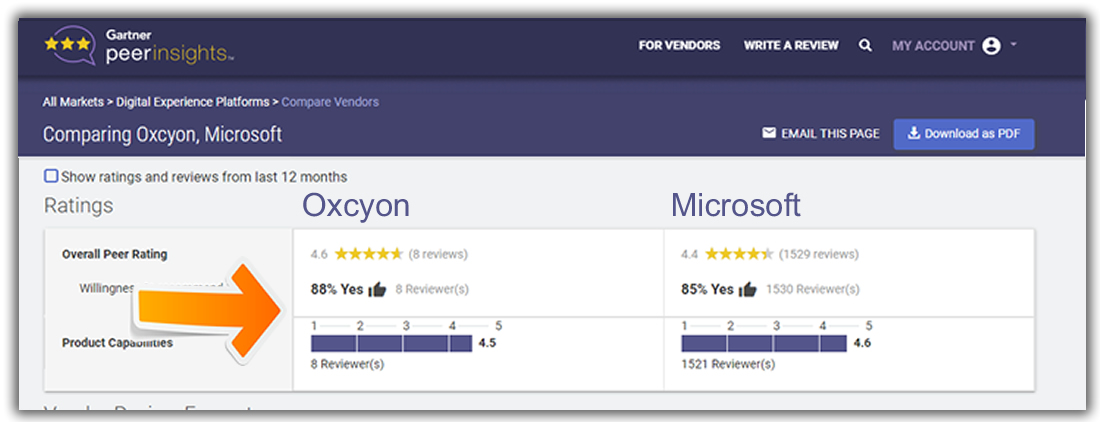Click Oxcyon's product capabilities rating bar
The width and height of the screenshot is (1100, 422).
tap(391, 343)
